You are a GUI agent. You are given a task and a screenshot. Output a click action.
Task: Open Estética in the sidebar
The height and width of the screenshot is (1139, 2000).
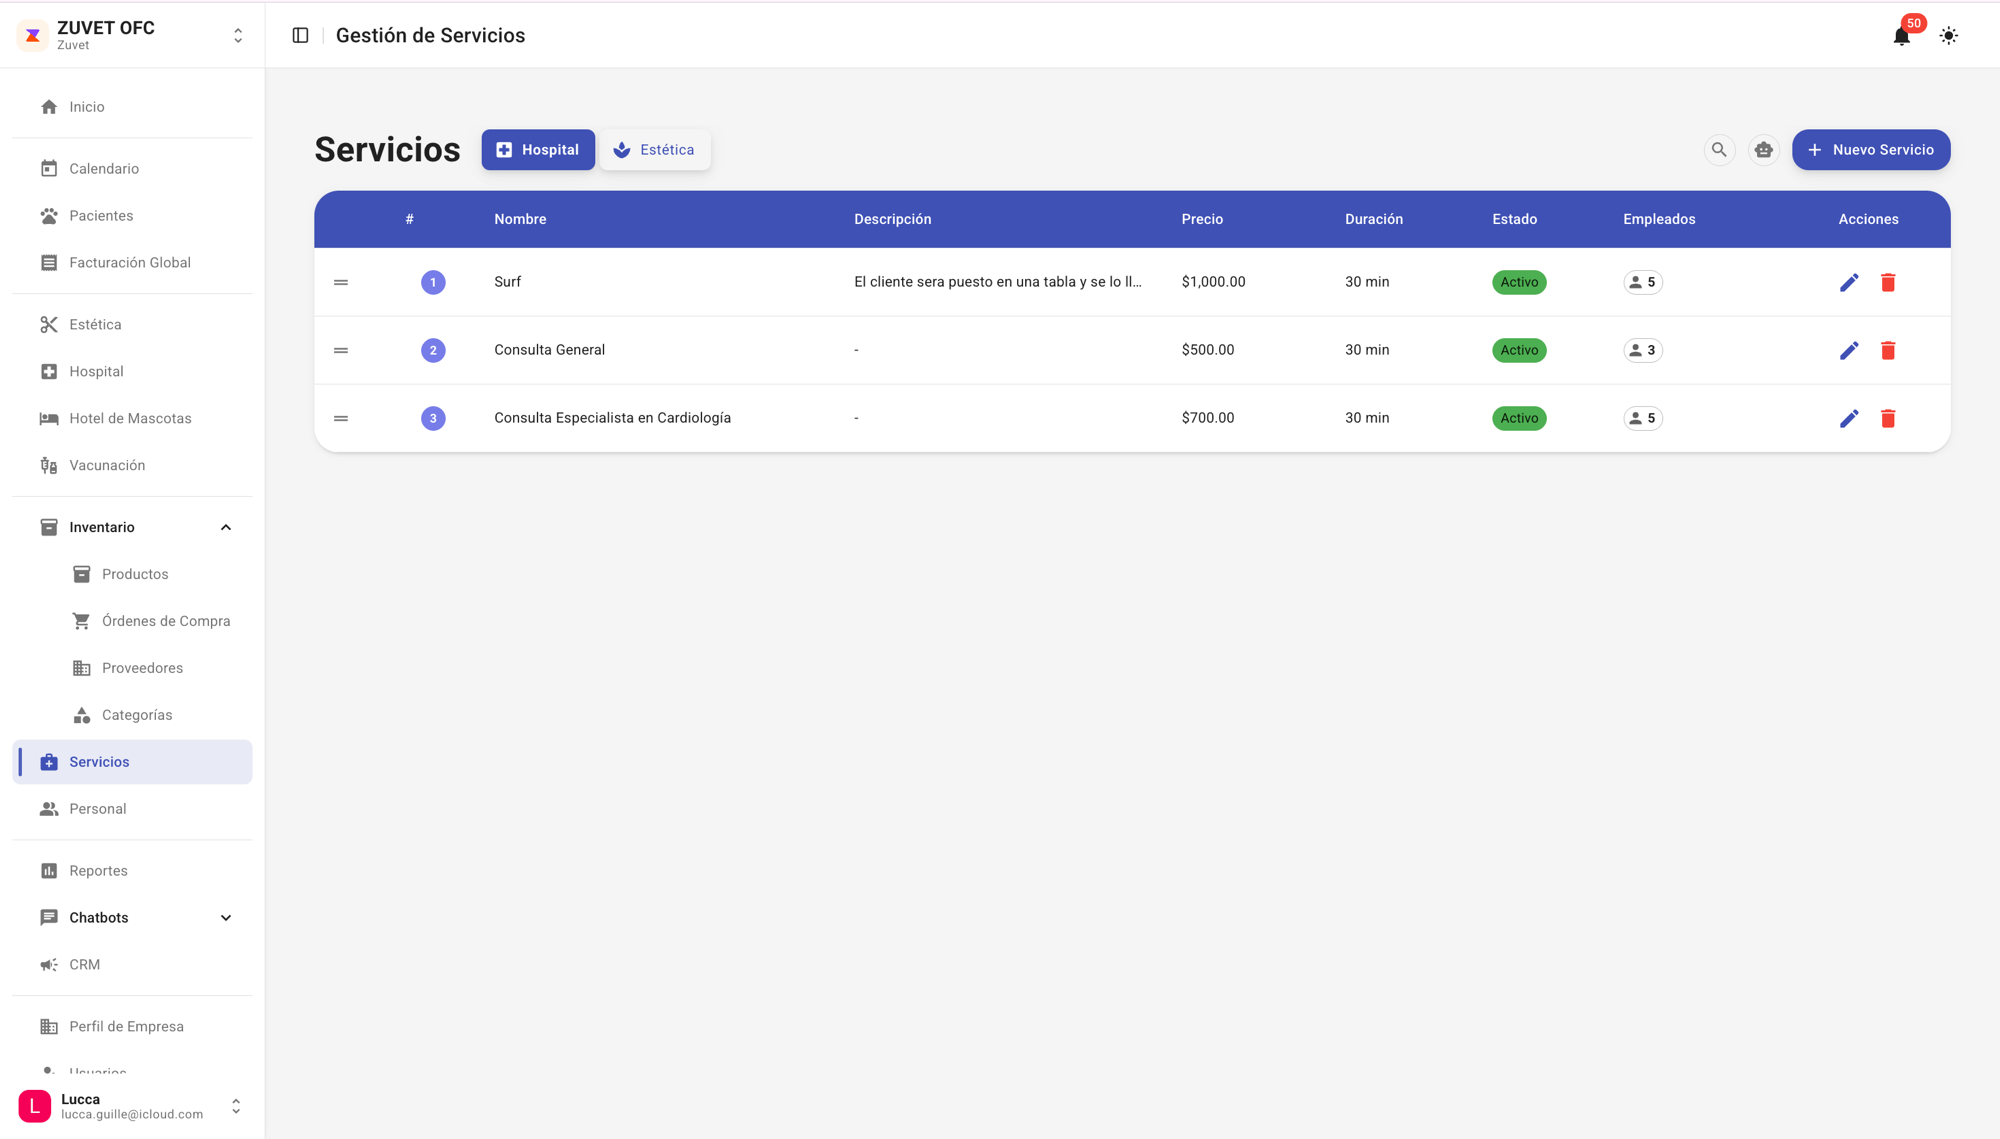132,325
